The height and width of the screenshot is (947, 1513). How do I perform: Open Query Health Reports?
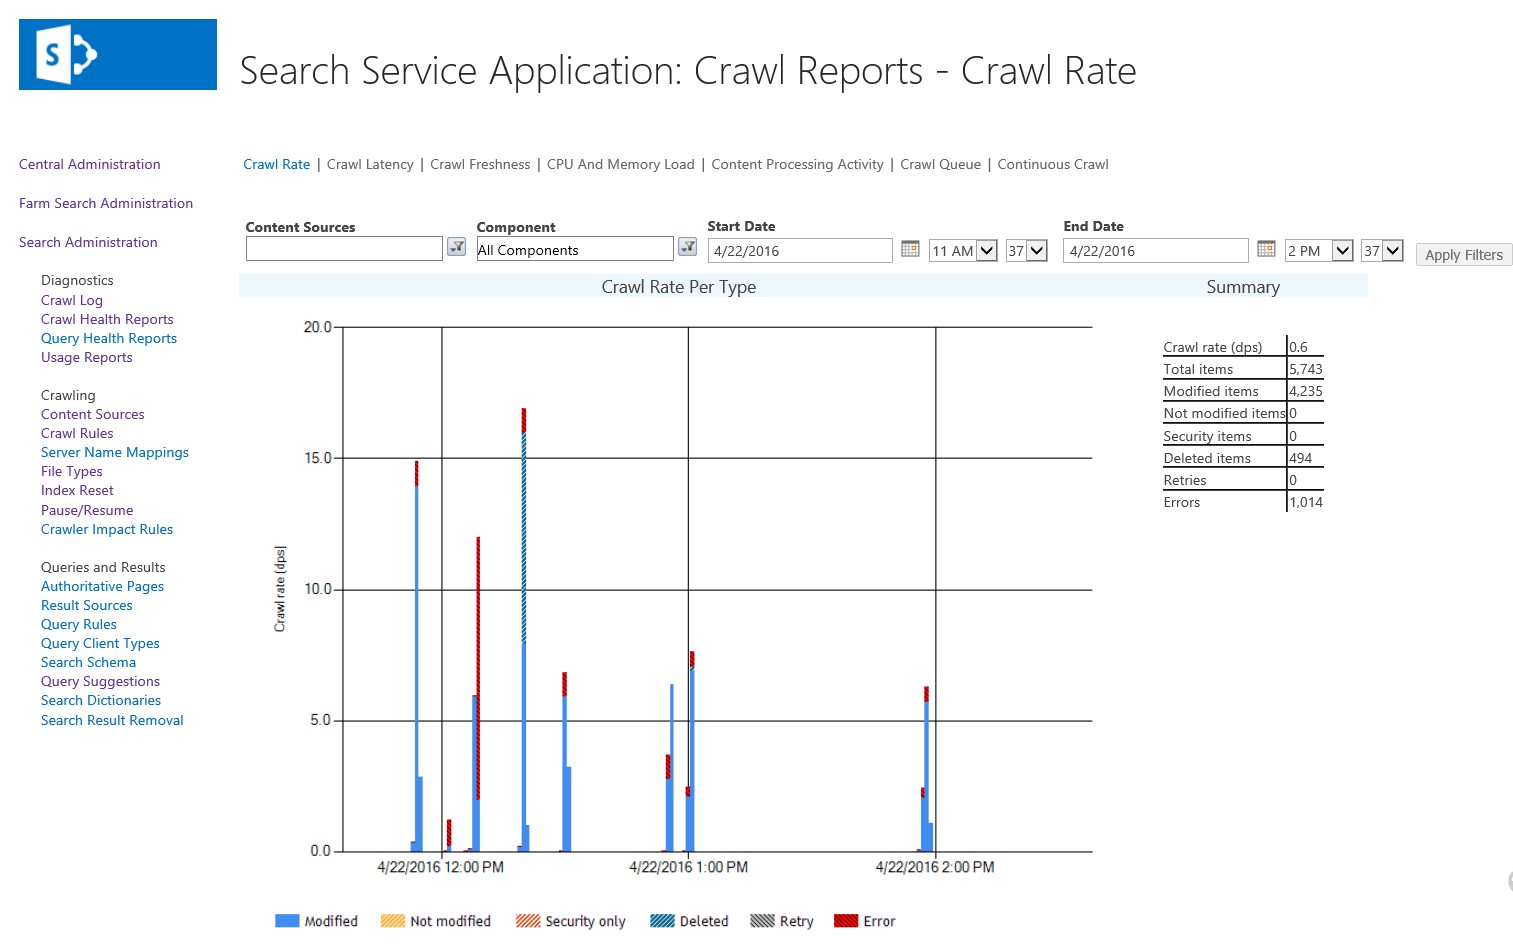coord(109,339)
